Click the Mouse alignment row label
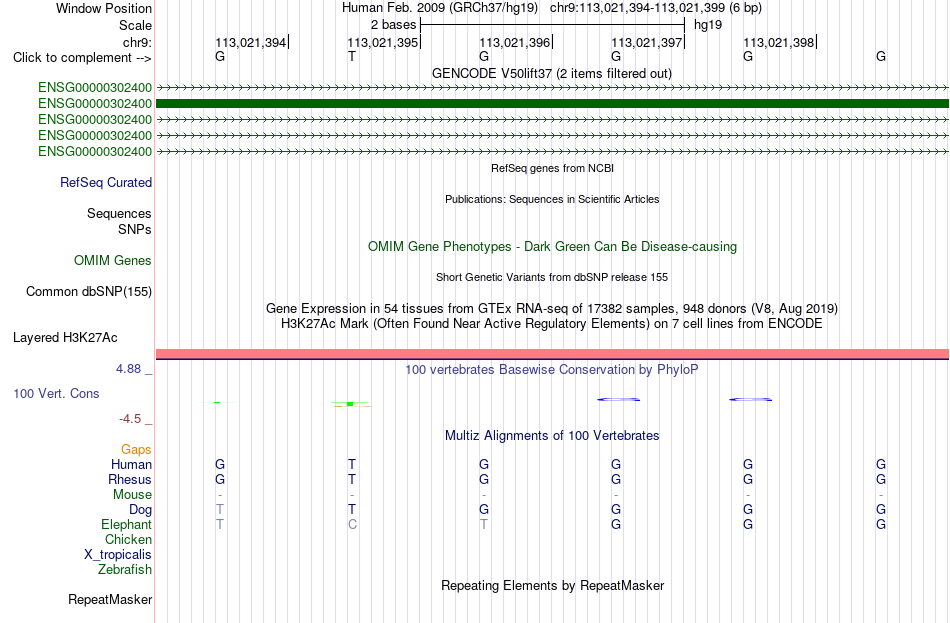The image size is (950, 623). tap(132, 495)
